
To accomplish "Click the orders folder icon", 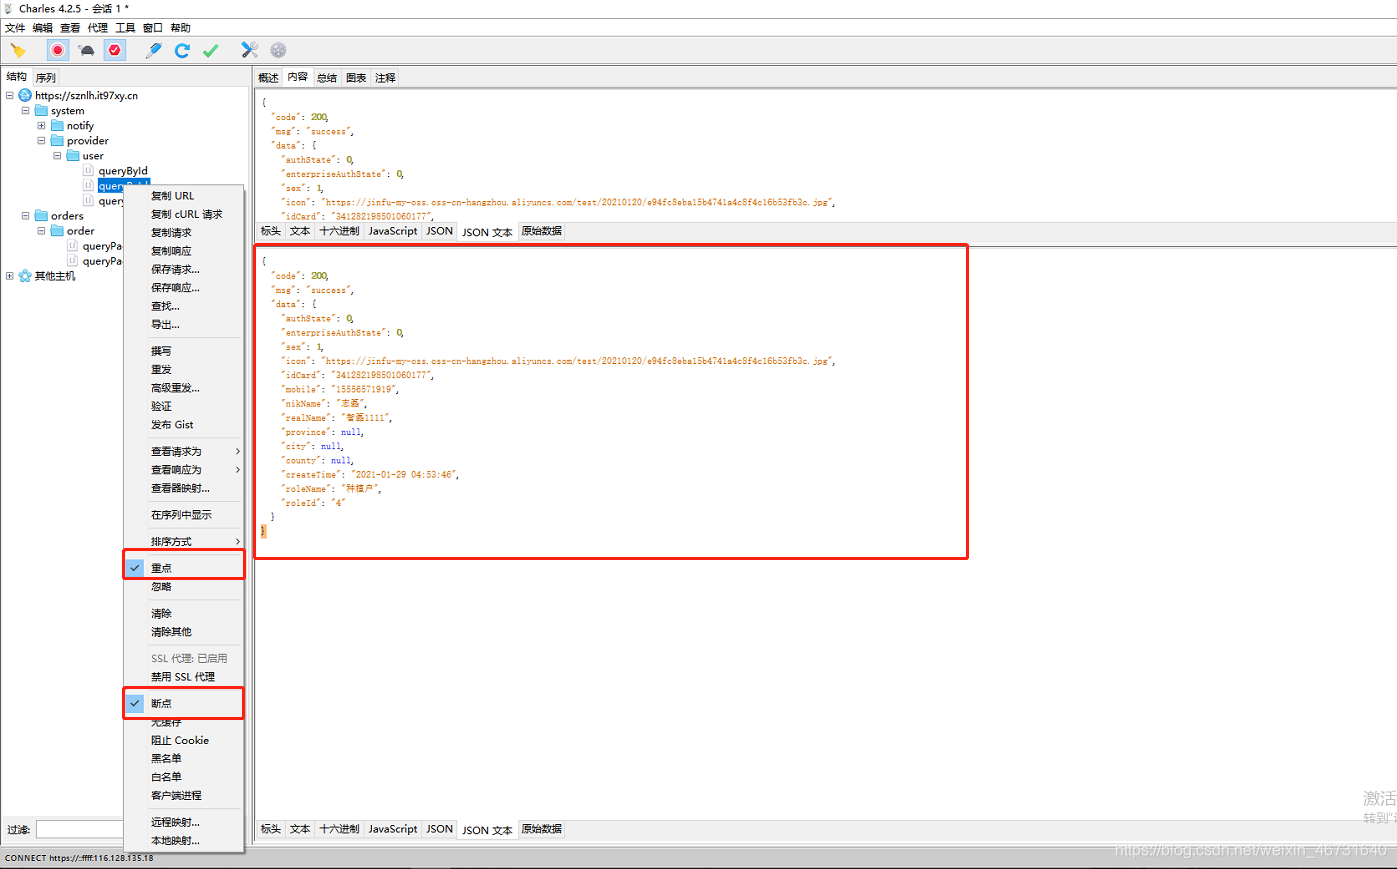I will [41, 215].
